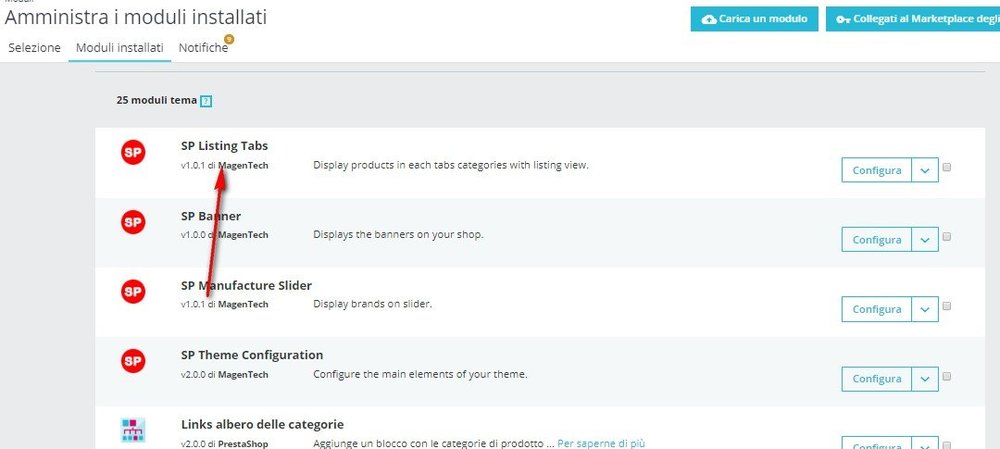Click the SP Manufacture Slider module logo
The width and height of the screenshot is (1000, 449).
click(x=133, y=291)
